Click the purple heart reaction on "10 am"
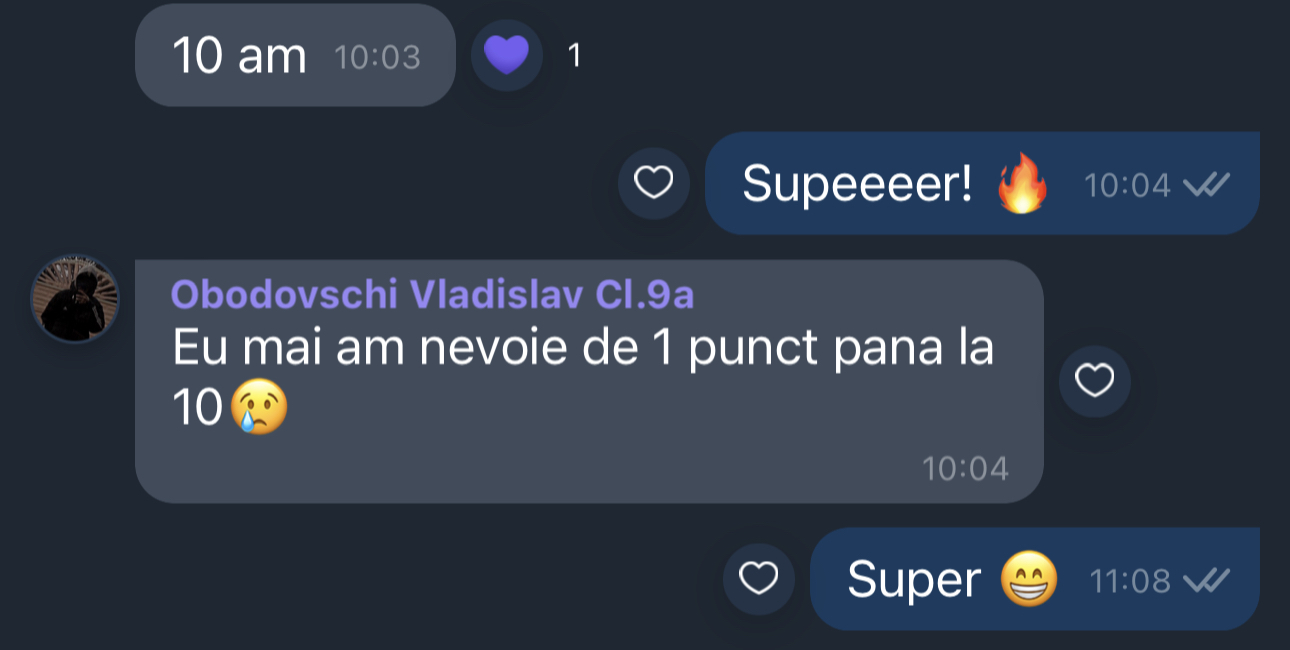Viewport: 1290px width, 650px height. [506, 55]
